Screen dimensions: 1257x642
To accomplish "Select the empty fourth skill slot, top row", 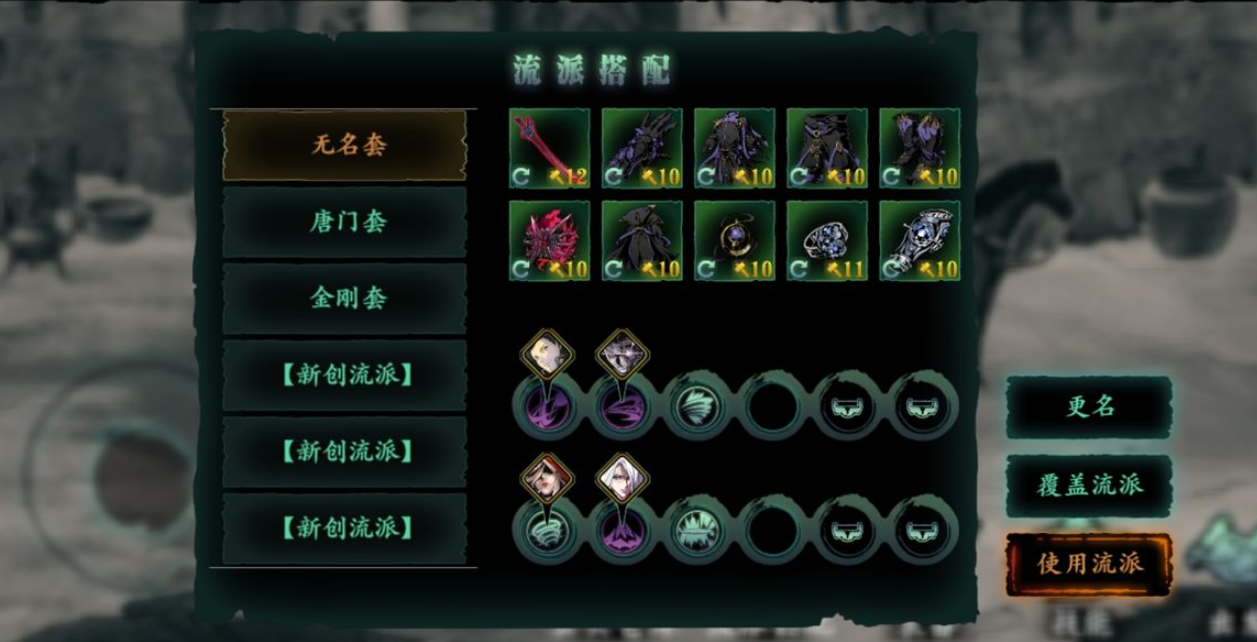I will 772,408.
